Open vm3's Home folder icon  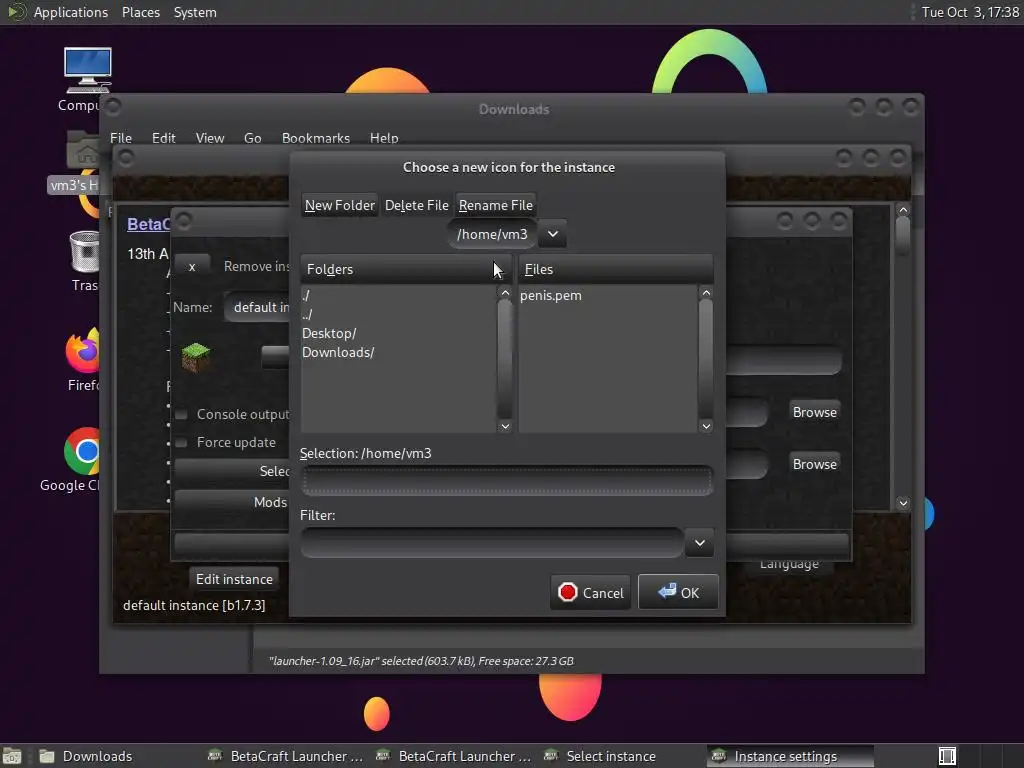tap(83, 151)
